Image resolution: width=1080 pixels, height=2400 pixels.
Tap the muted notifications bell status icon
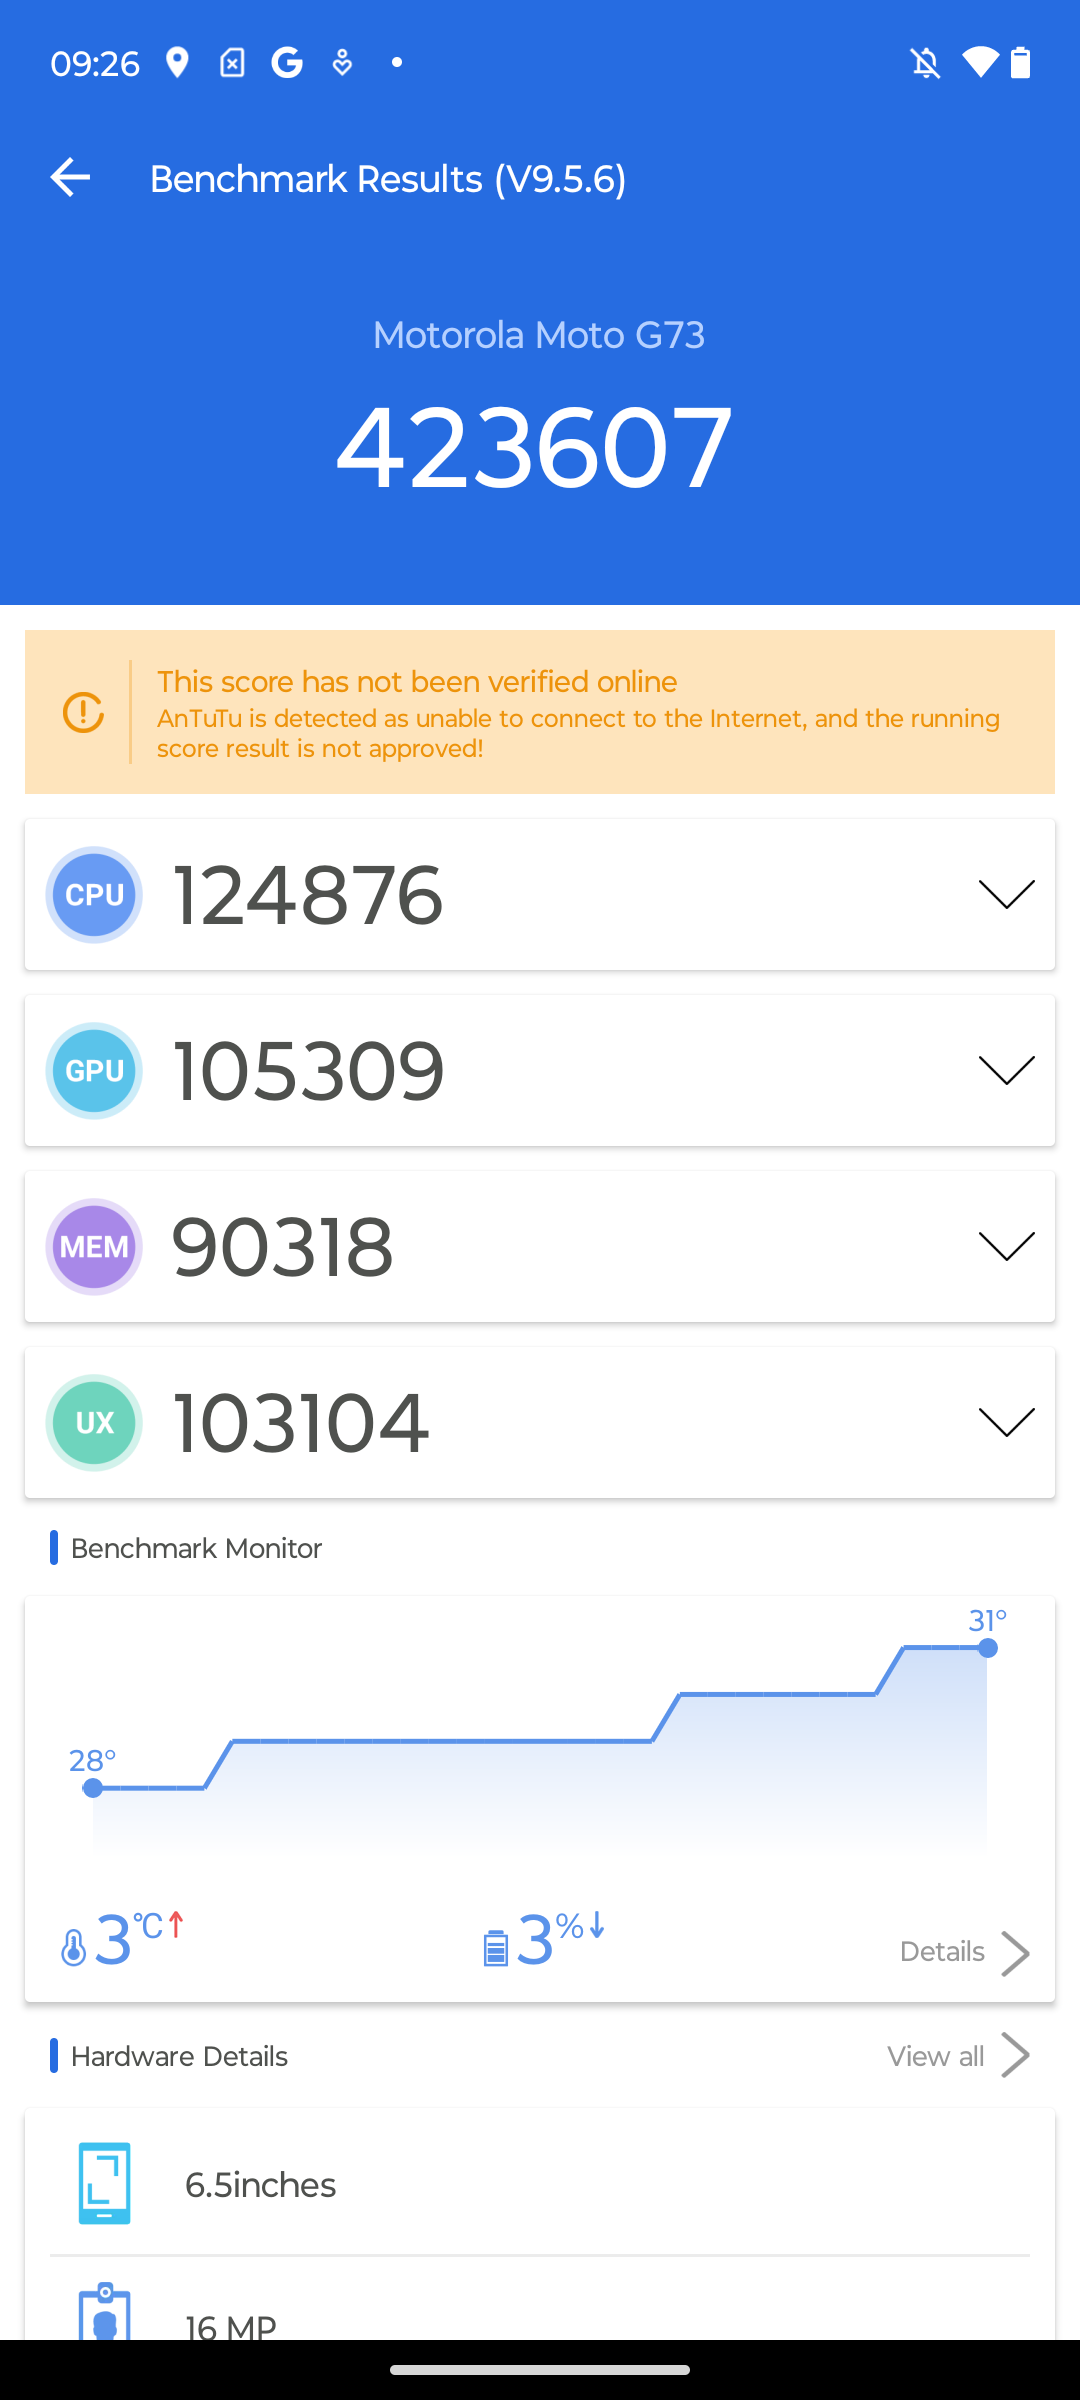[926, 63]
